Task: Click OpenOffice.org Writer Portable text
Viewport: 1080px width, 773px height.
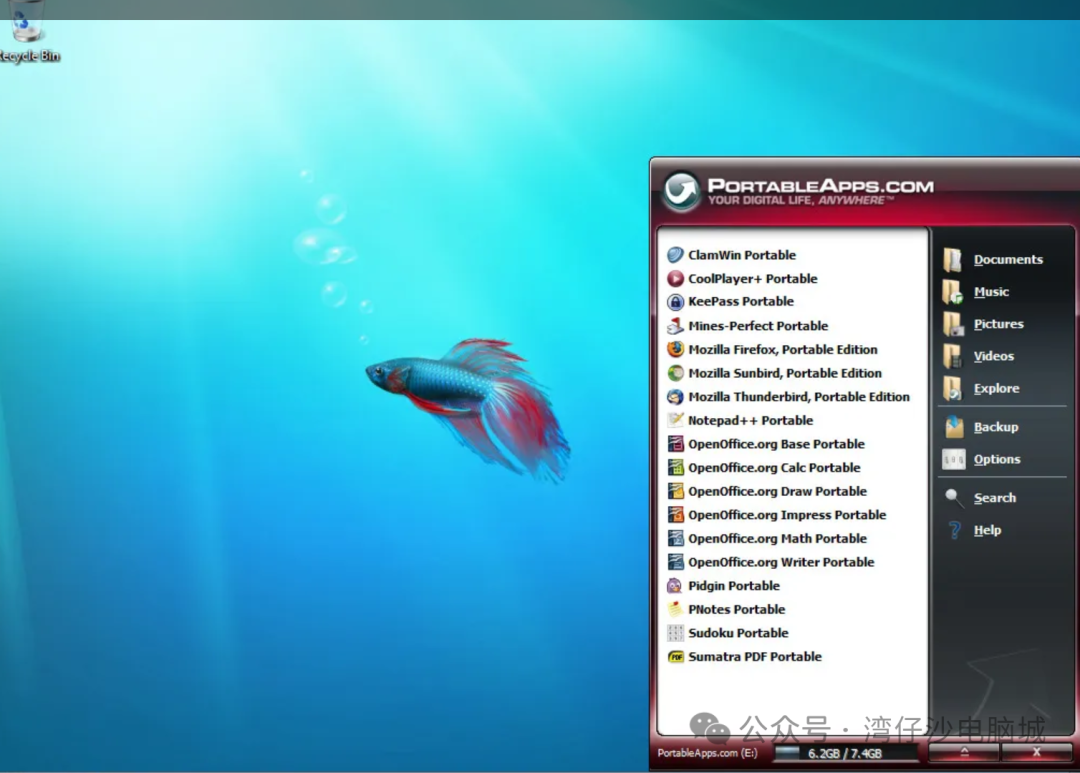Action: pos(781,562)
